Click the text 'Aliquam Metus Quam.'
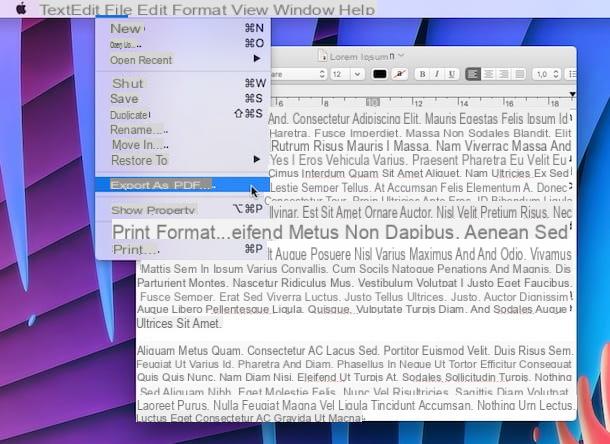 188,351
